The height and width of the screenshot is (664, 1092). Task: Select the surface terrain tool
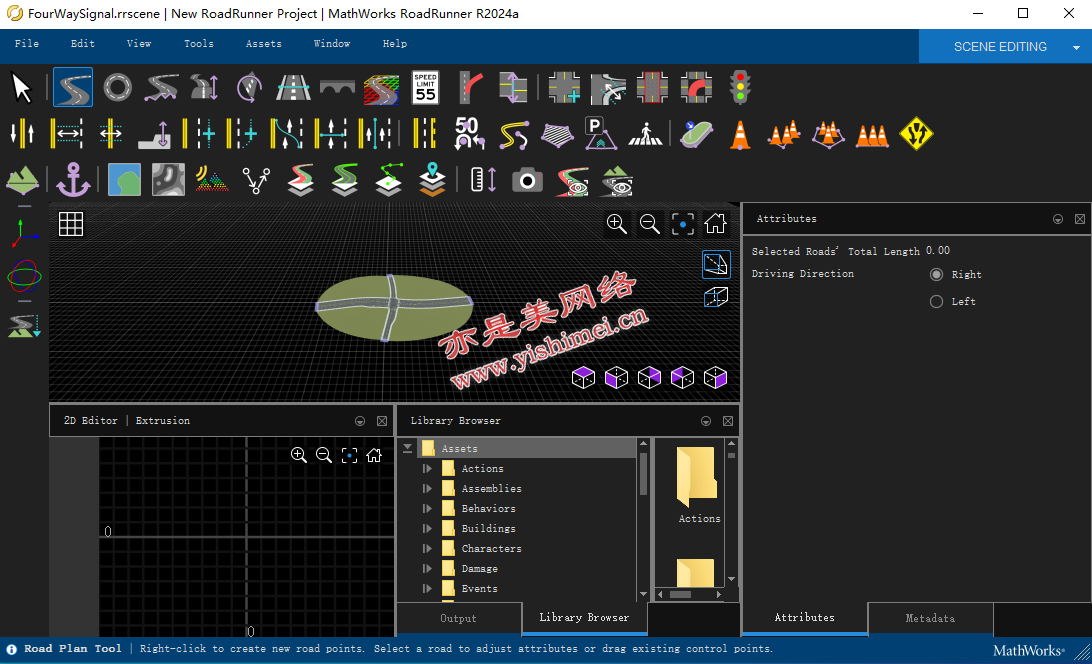[22, 180]
